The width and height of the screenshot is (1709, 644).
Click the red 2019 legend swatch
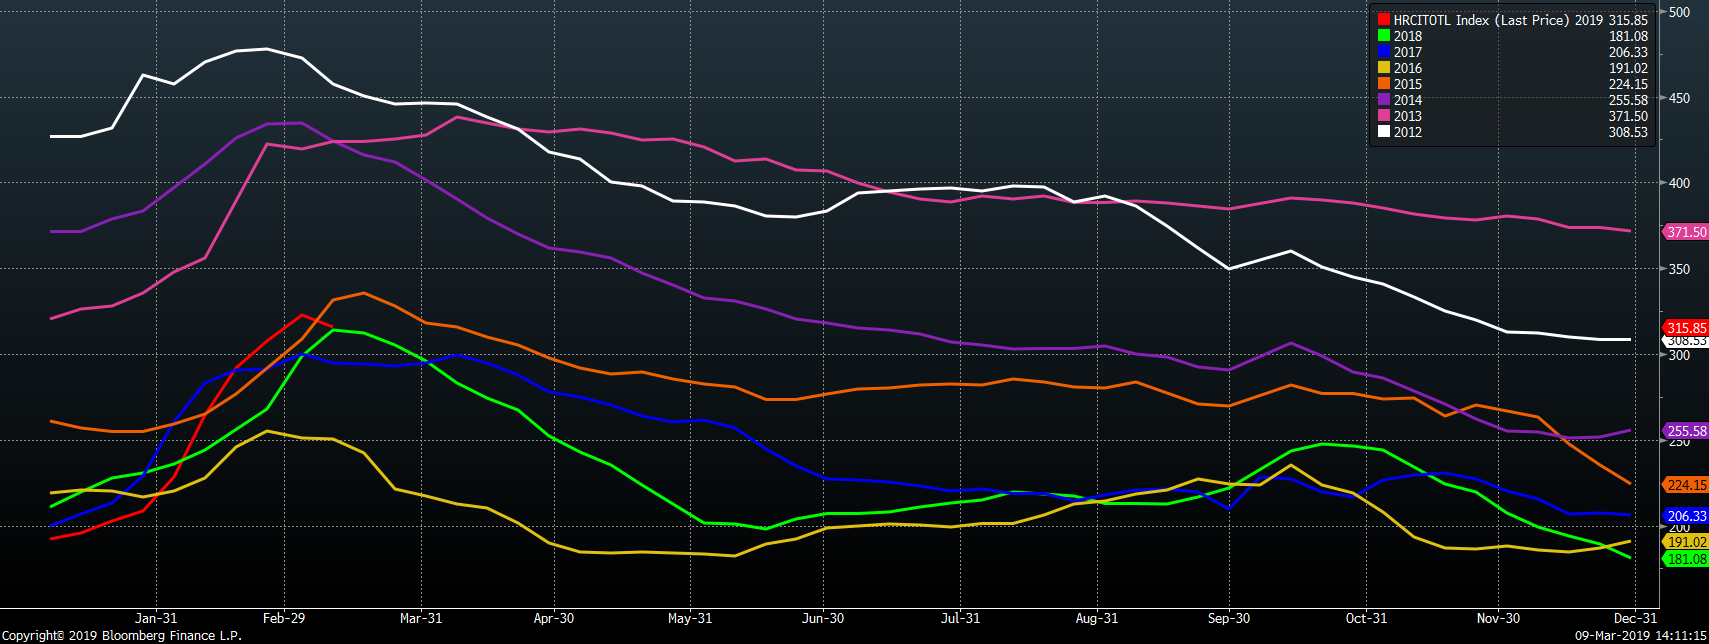tap(1383, 20)
